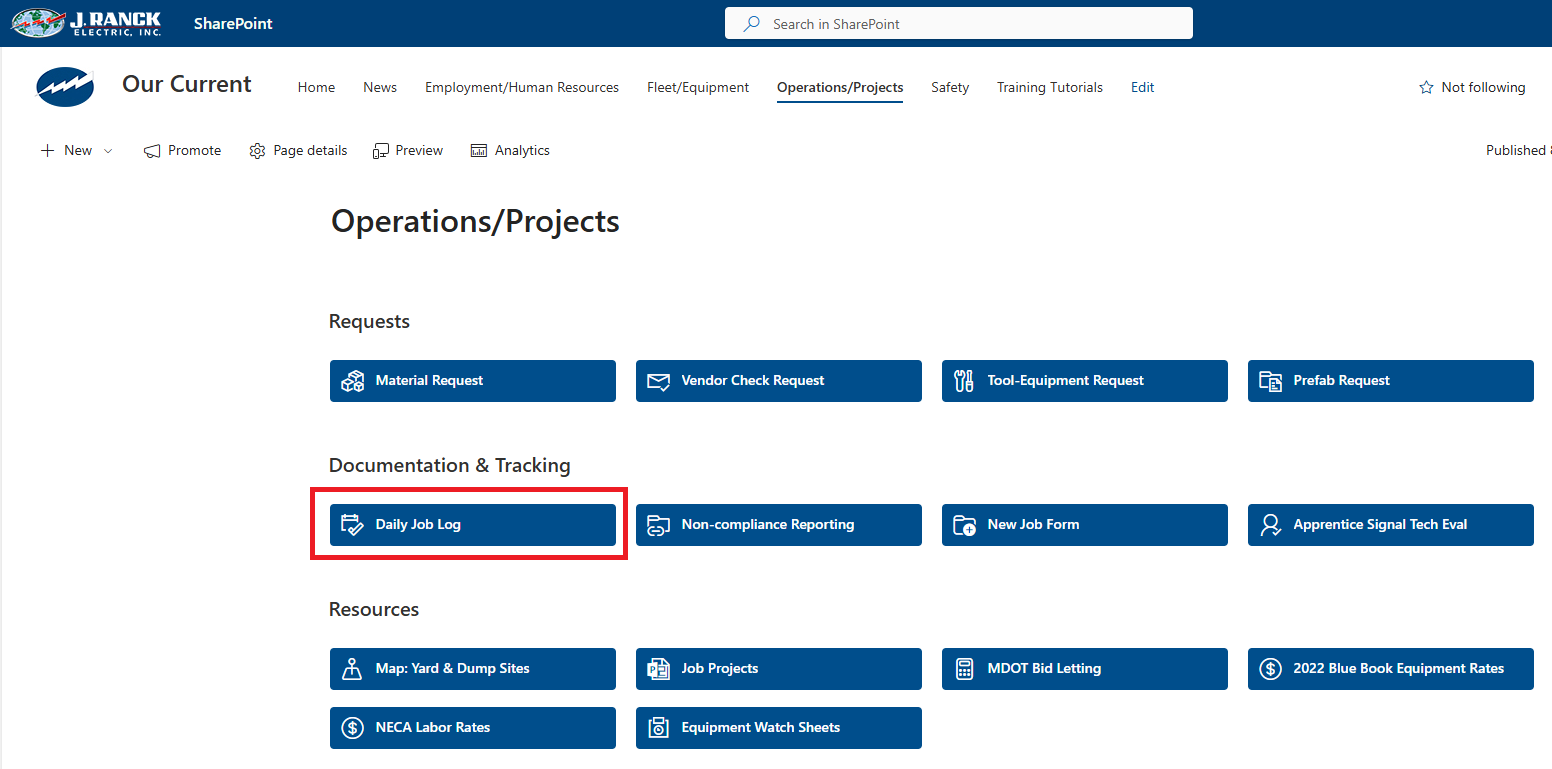The image size is (1552, 769).
Task: Toggle the Not following star
Action: pyautogui.click(x=1426, y=88)
